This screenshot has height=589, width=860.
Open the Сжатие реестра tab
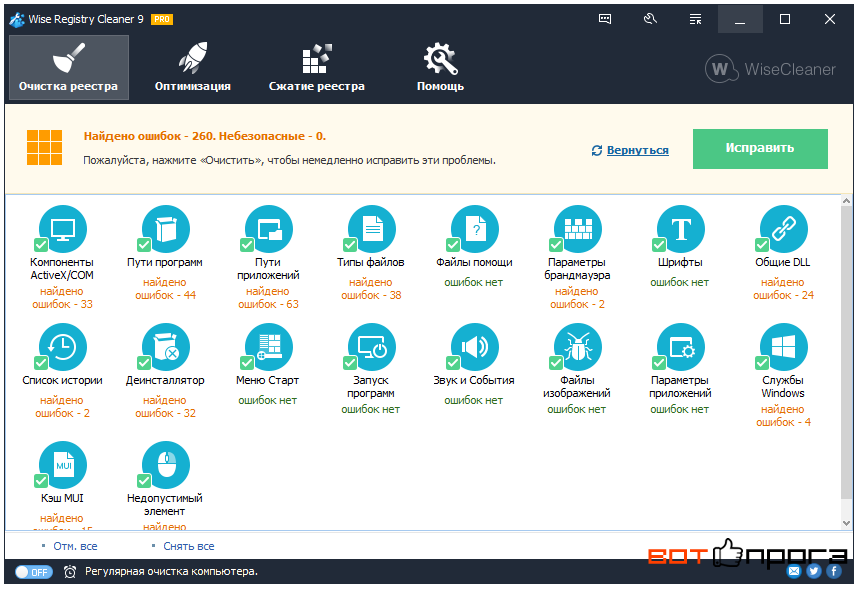pyautogui.click(x=316, y=67)
